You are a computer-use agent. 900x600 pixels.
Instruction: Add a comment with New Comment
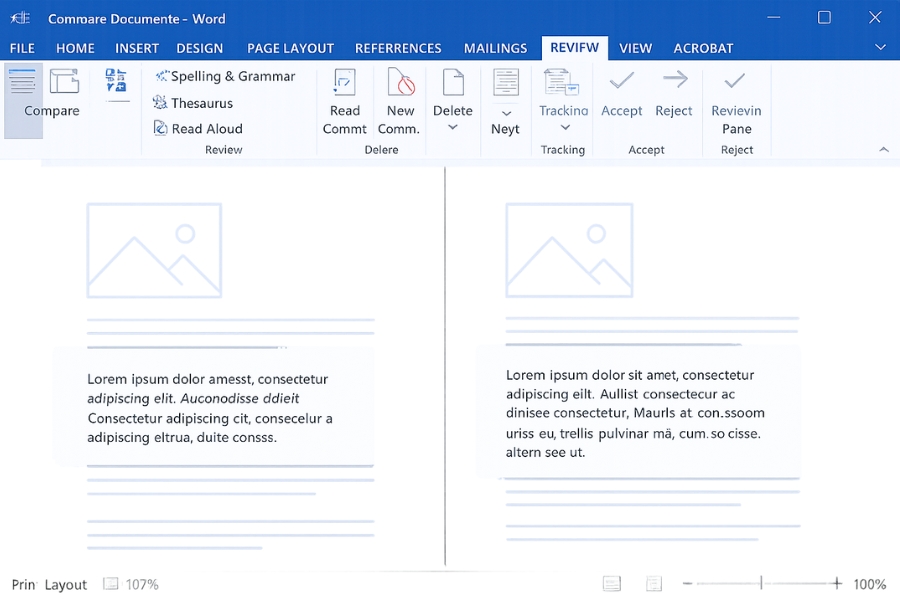(x=400, y=83)
